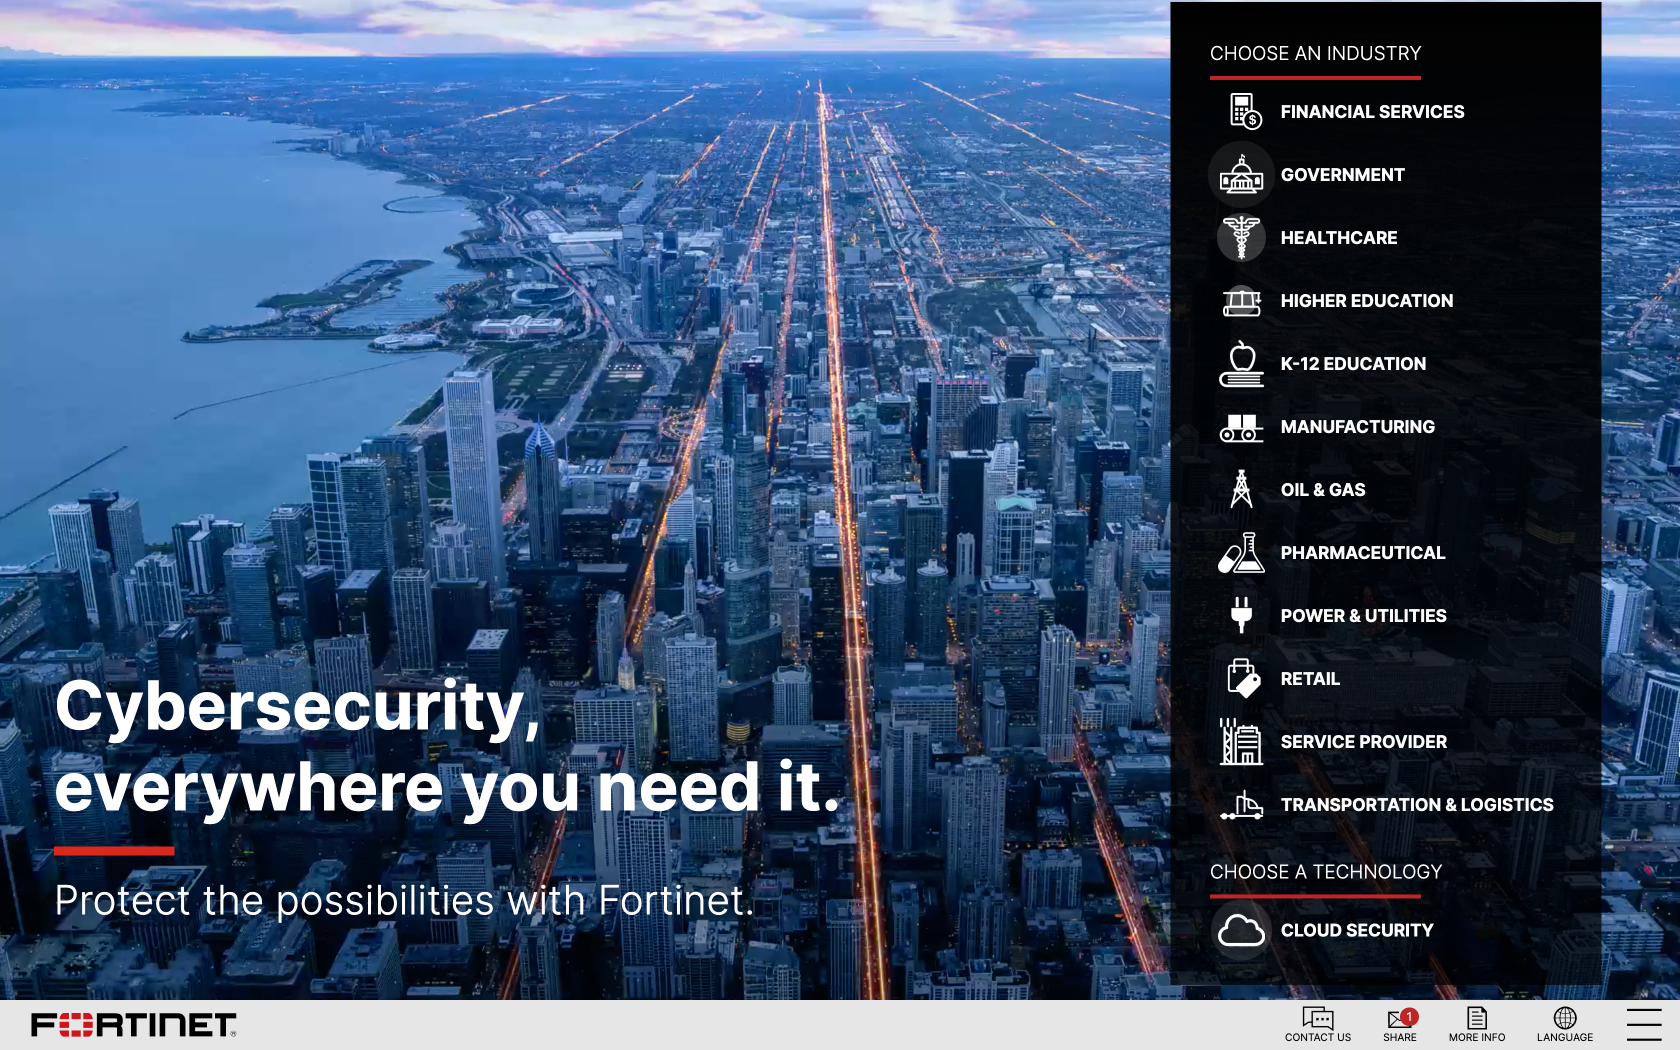Click the Oil & Gas derrick icon
Image resolution: width=1680 pixels, height=1050 pixels.
1241,489
